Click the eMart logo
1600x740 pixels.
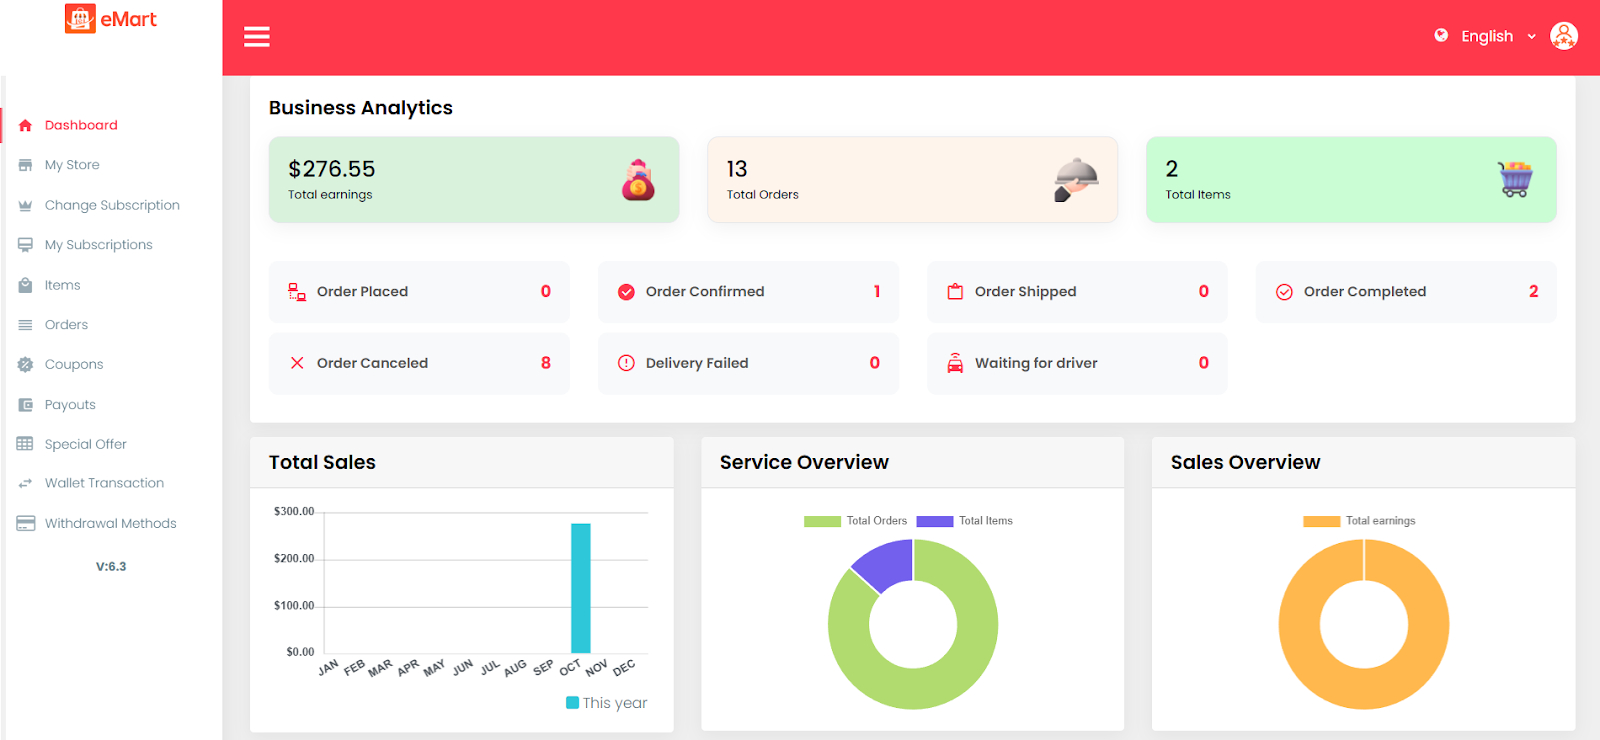pyautogui.click(x=111, y=19)
